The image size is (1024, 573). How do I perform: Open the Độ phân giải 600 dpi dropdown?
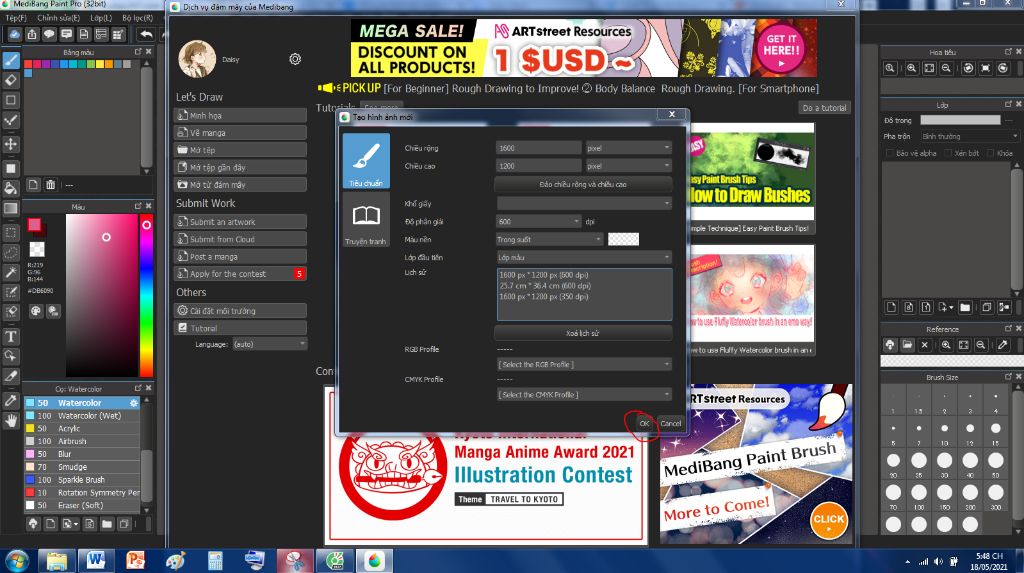click(538, 221)
